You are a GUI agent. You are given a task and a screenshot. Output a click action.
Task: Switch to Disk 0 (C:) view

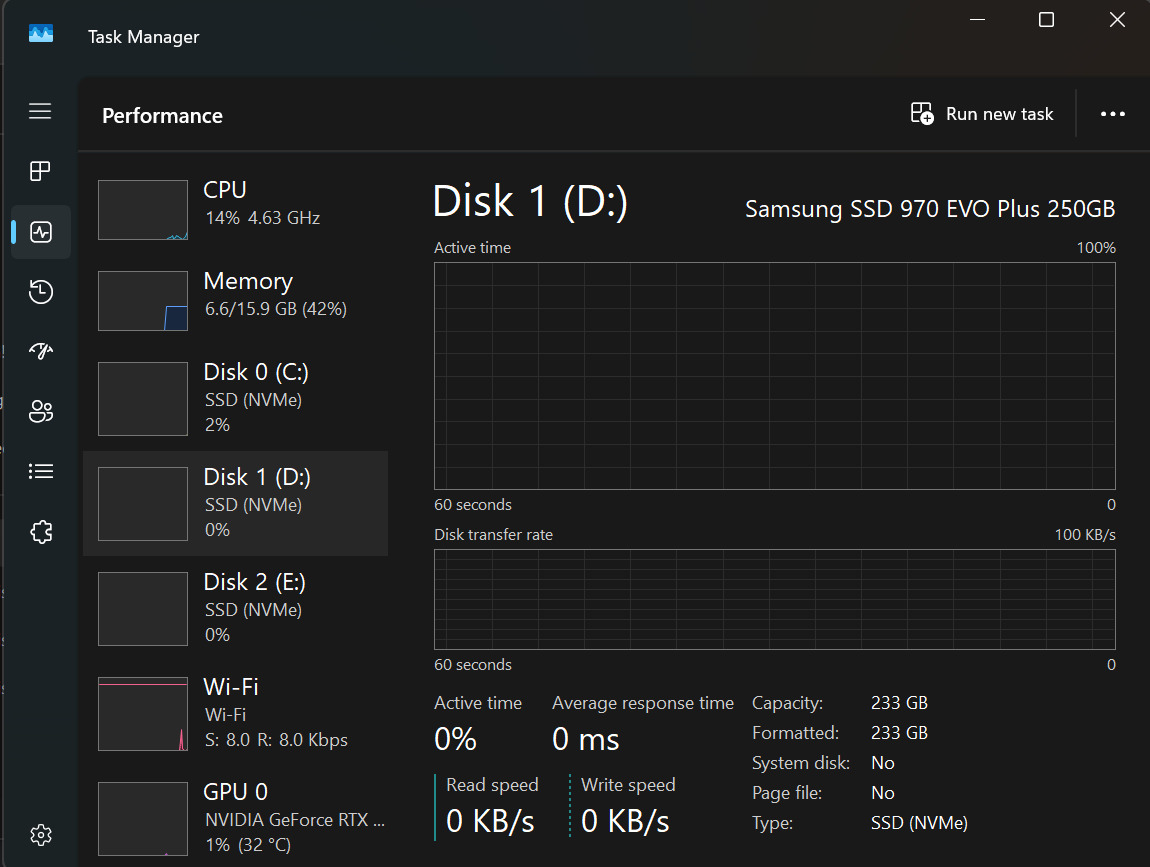click(x=235, y=398)
